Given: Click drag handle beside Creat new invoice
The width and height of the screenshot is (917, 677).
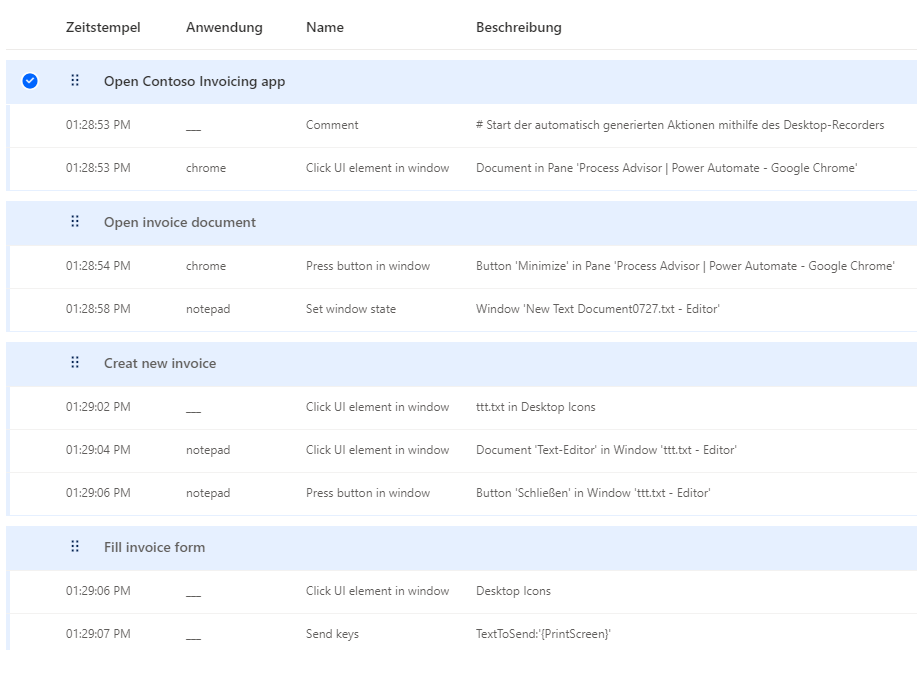Looking at the screenshot, I should (75, 362).
